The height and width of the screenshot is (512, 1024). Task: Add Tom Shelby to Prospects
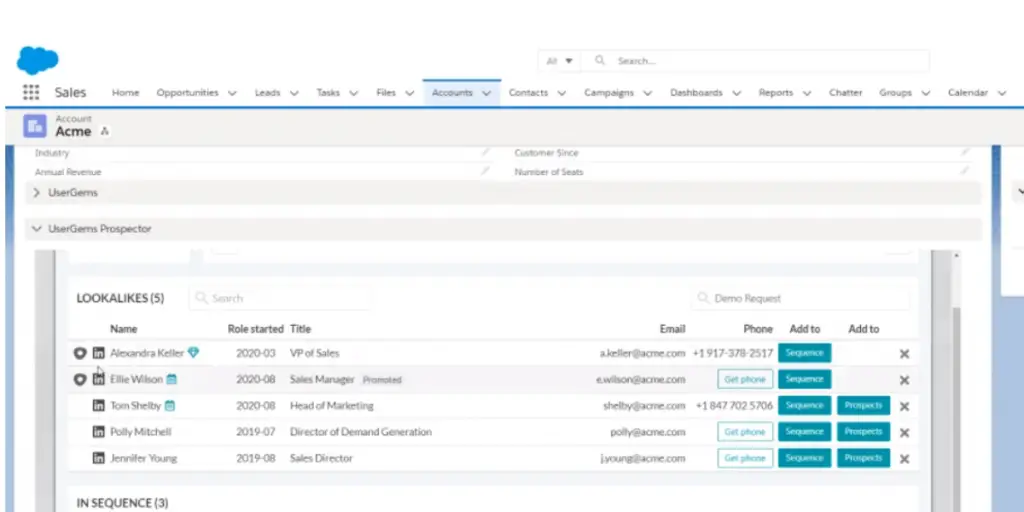click(x=862, y=406)
